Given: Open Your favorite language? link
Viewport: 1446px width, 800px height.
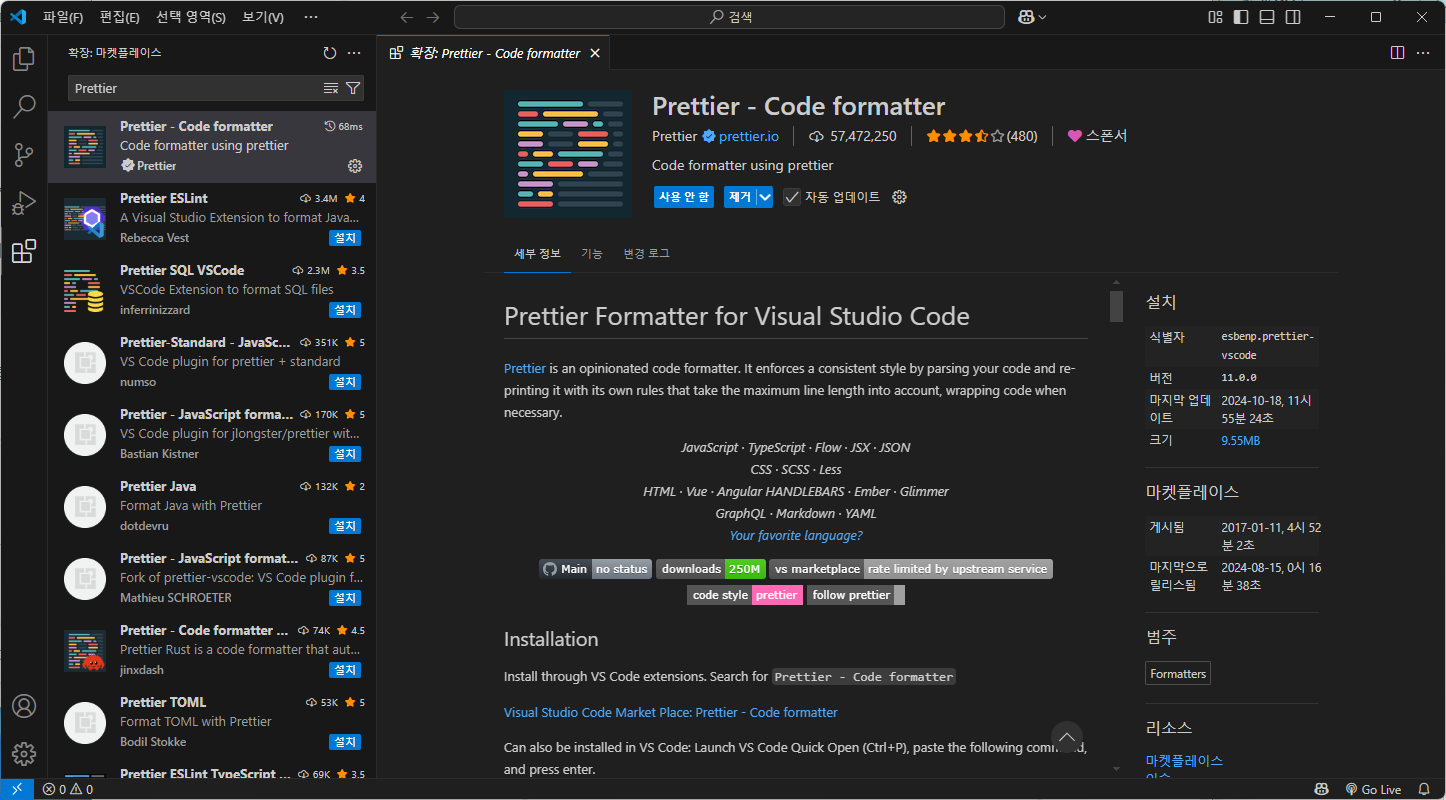Looking at the screenshot, I should pos(796,535).
